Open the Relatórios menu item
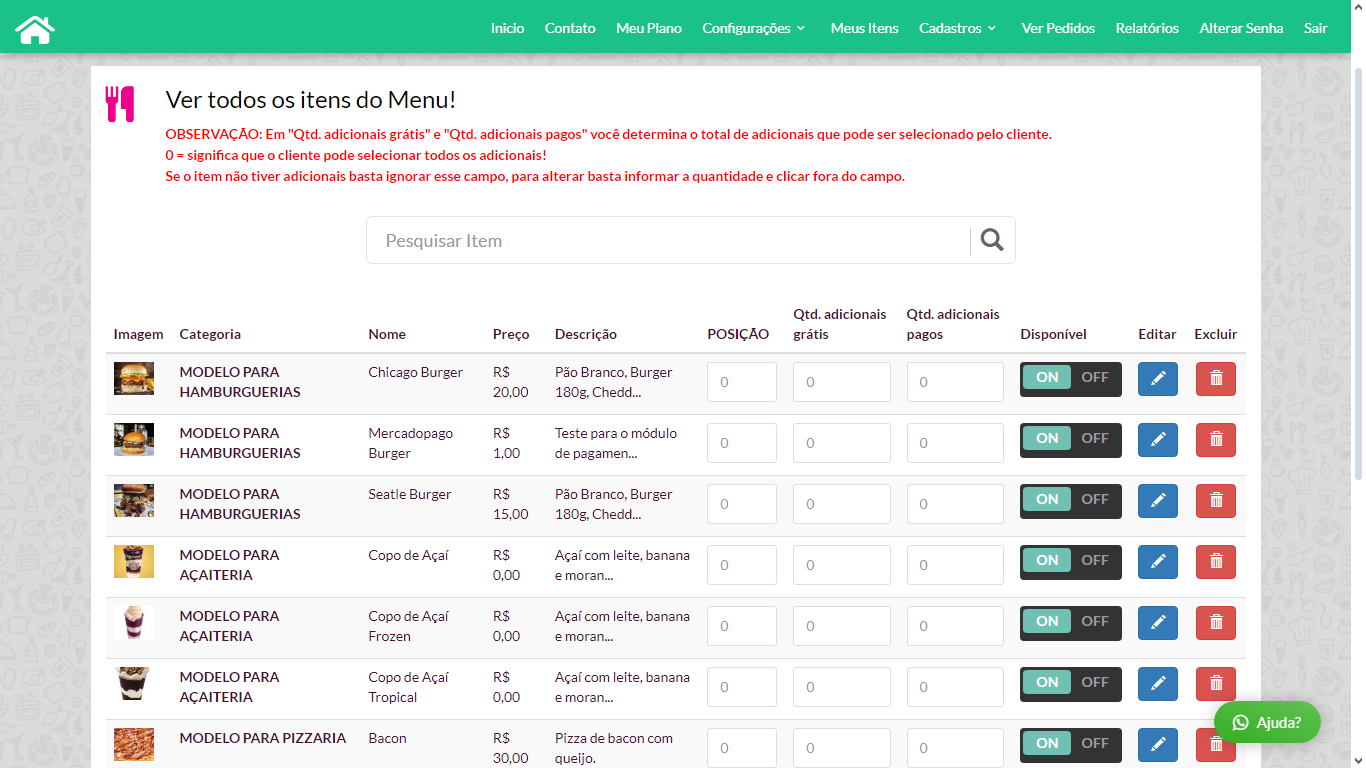 1146,28
